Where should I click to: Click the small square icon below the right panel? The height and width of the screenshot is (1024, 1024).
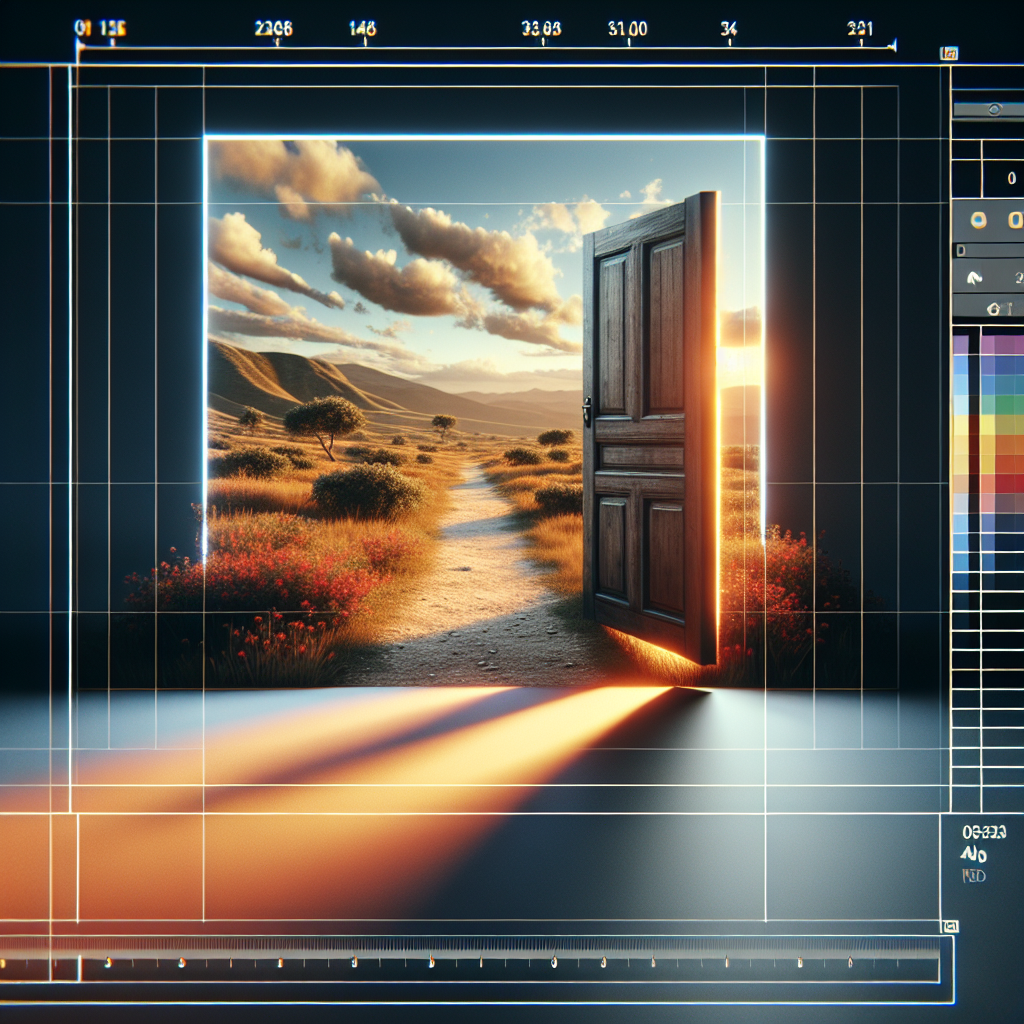coord(950,927)
